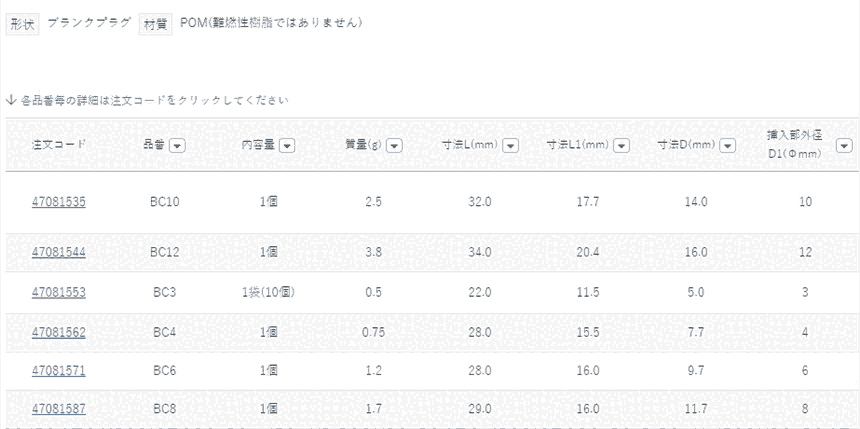
Task: Click the 注文コード column header
Action: (x=59, y=145)
